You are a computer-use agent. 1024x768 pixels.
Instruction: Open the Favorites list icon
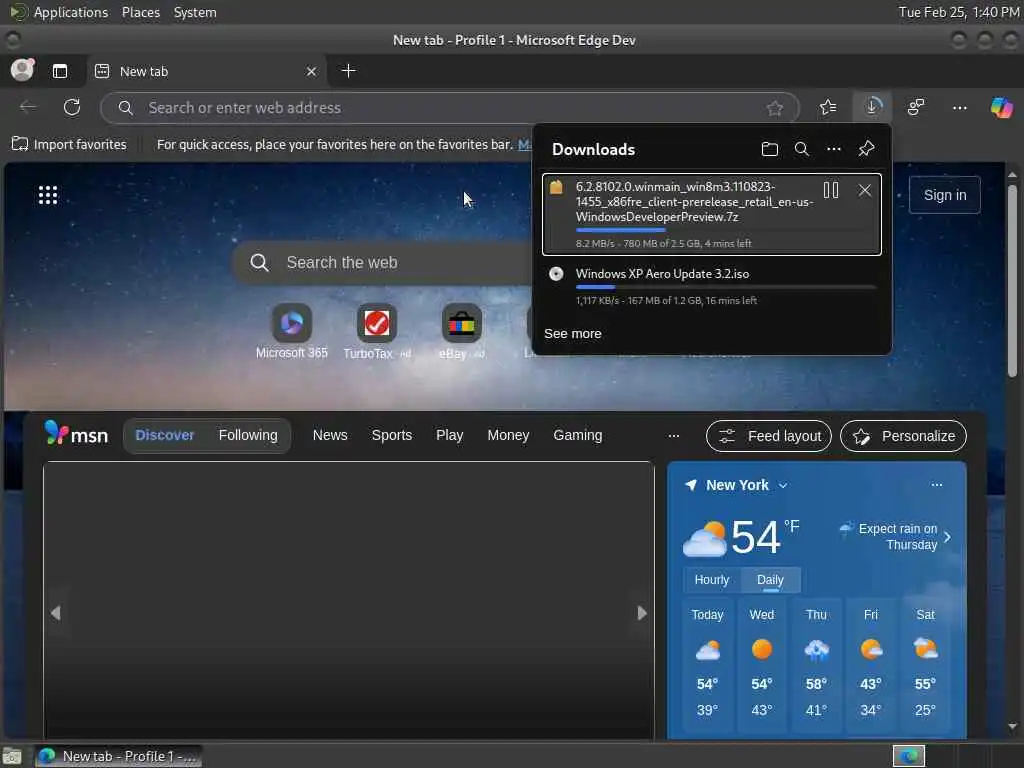tap(828, 107)
